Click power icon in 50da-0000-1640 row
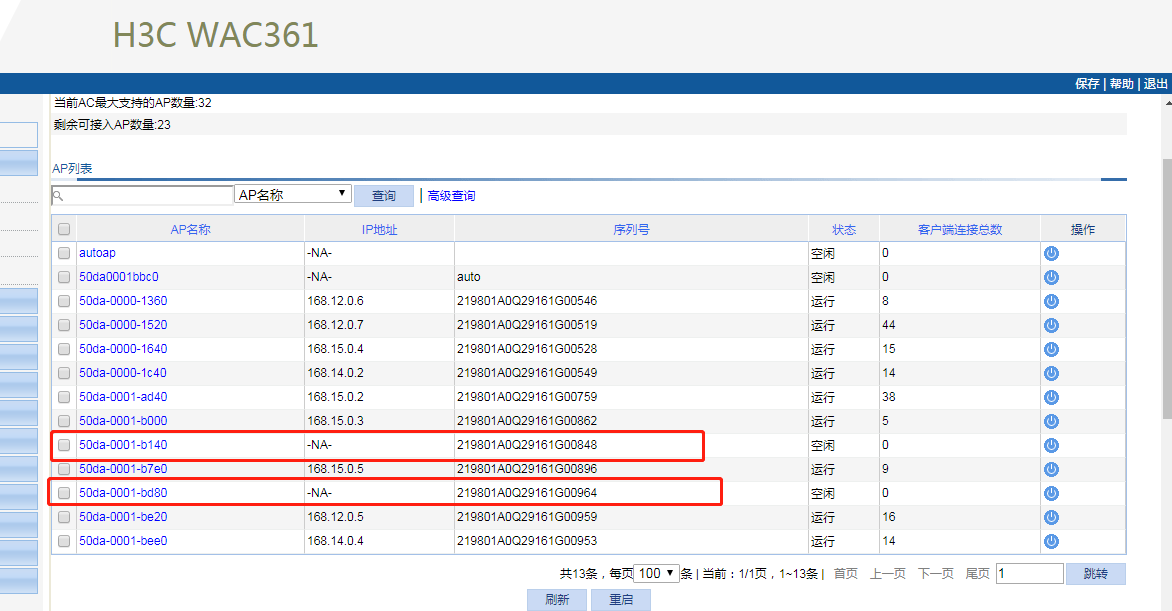Viewport: 1172px width, 611px height. [1051, 349]
